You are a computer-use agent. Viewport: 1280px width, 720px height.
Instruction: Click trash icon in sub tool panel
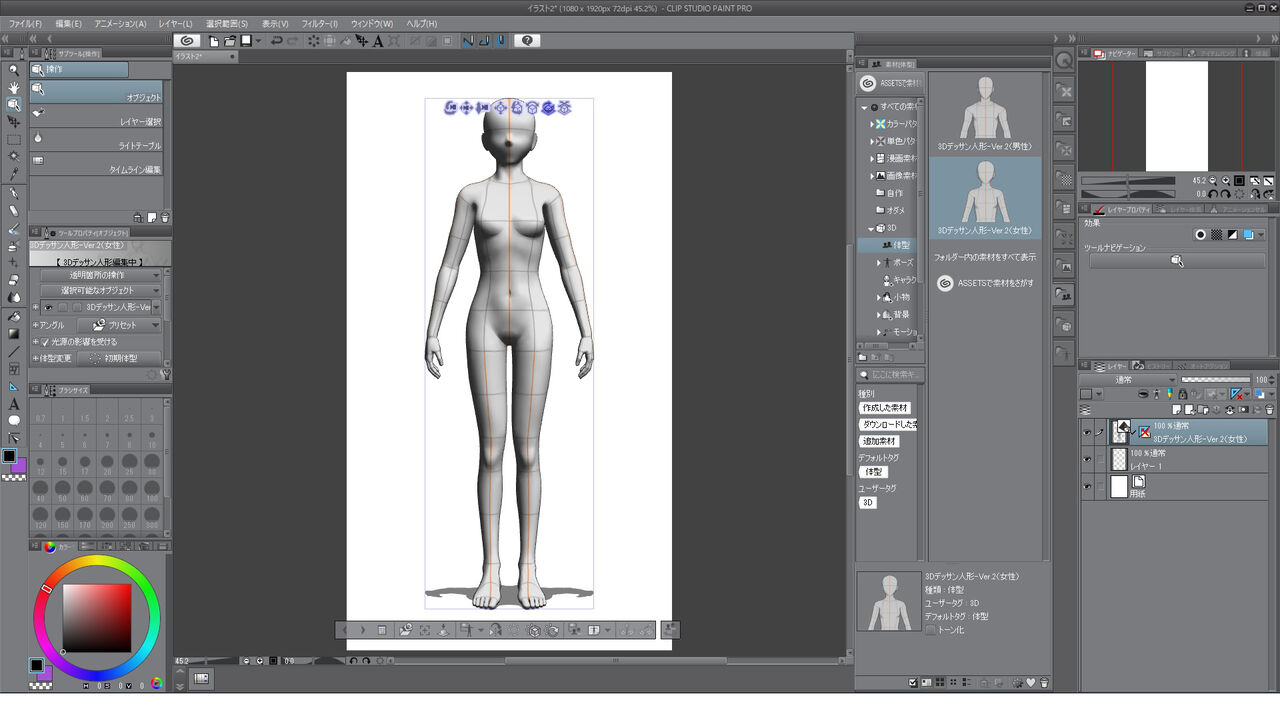point(165,217)
